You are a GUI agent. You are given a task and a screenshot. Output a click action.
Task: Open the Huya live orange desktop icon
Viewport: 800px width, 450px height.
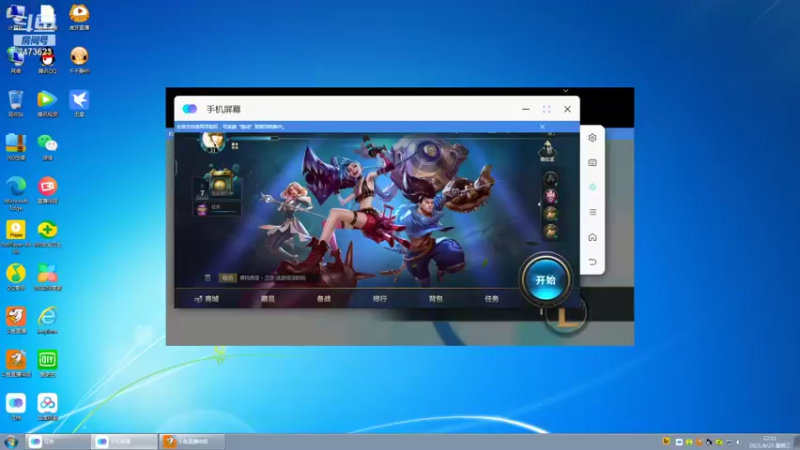(x=79, y=17)
